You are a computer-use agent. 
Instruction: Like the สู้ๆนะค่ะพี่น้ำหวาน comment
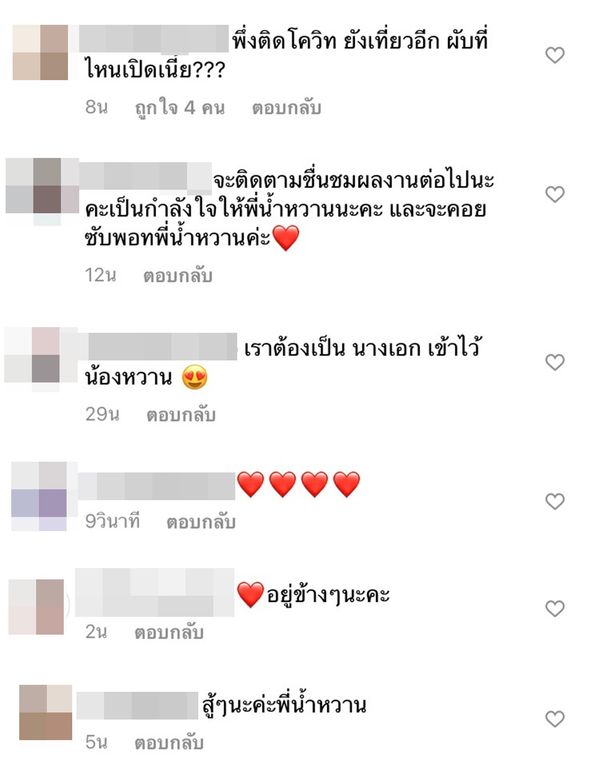tap(555, 718)
